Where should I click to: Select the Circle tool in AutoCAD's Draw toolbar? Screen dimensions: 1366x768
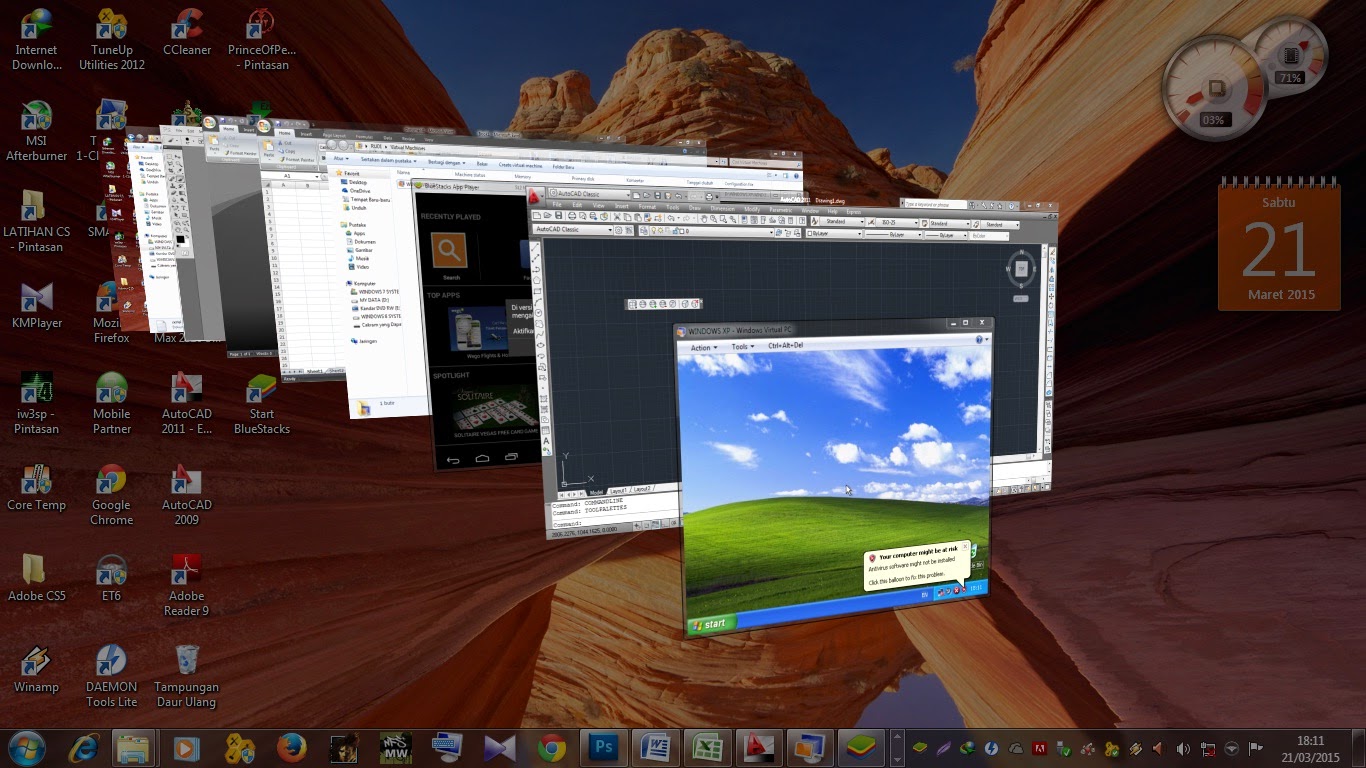pyautogui.click(x=537, y=313)
